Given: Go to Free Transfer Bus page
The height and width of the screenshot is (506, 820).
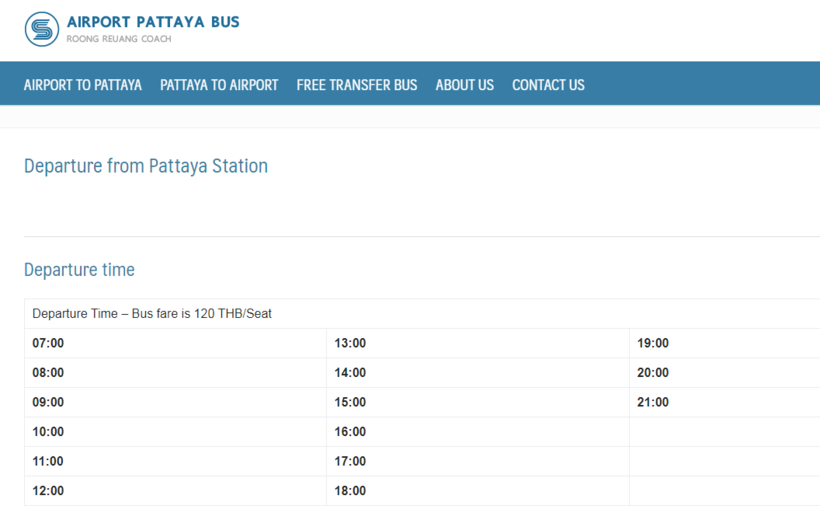Looking at the screenshot, I should point(357,85).
